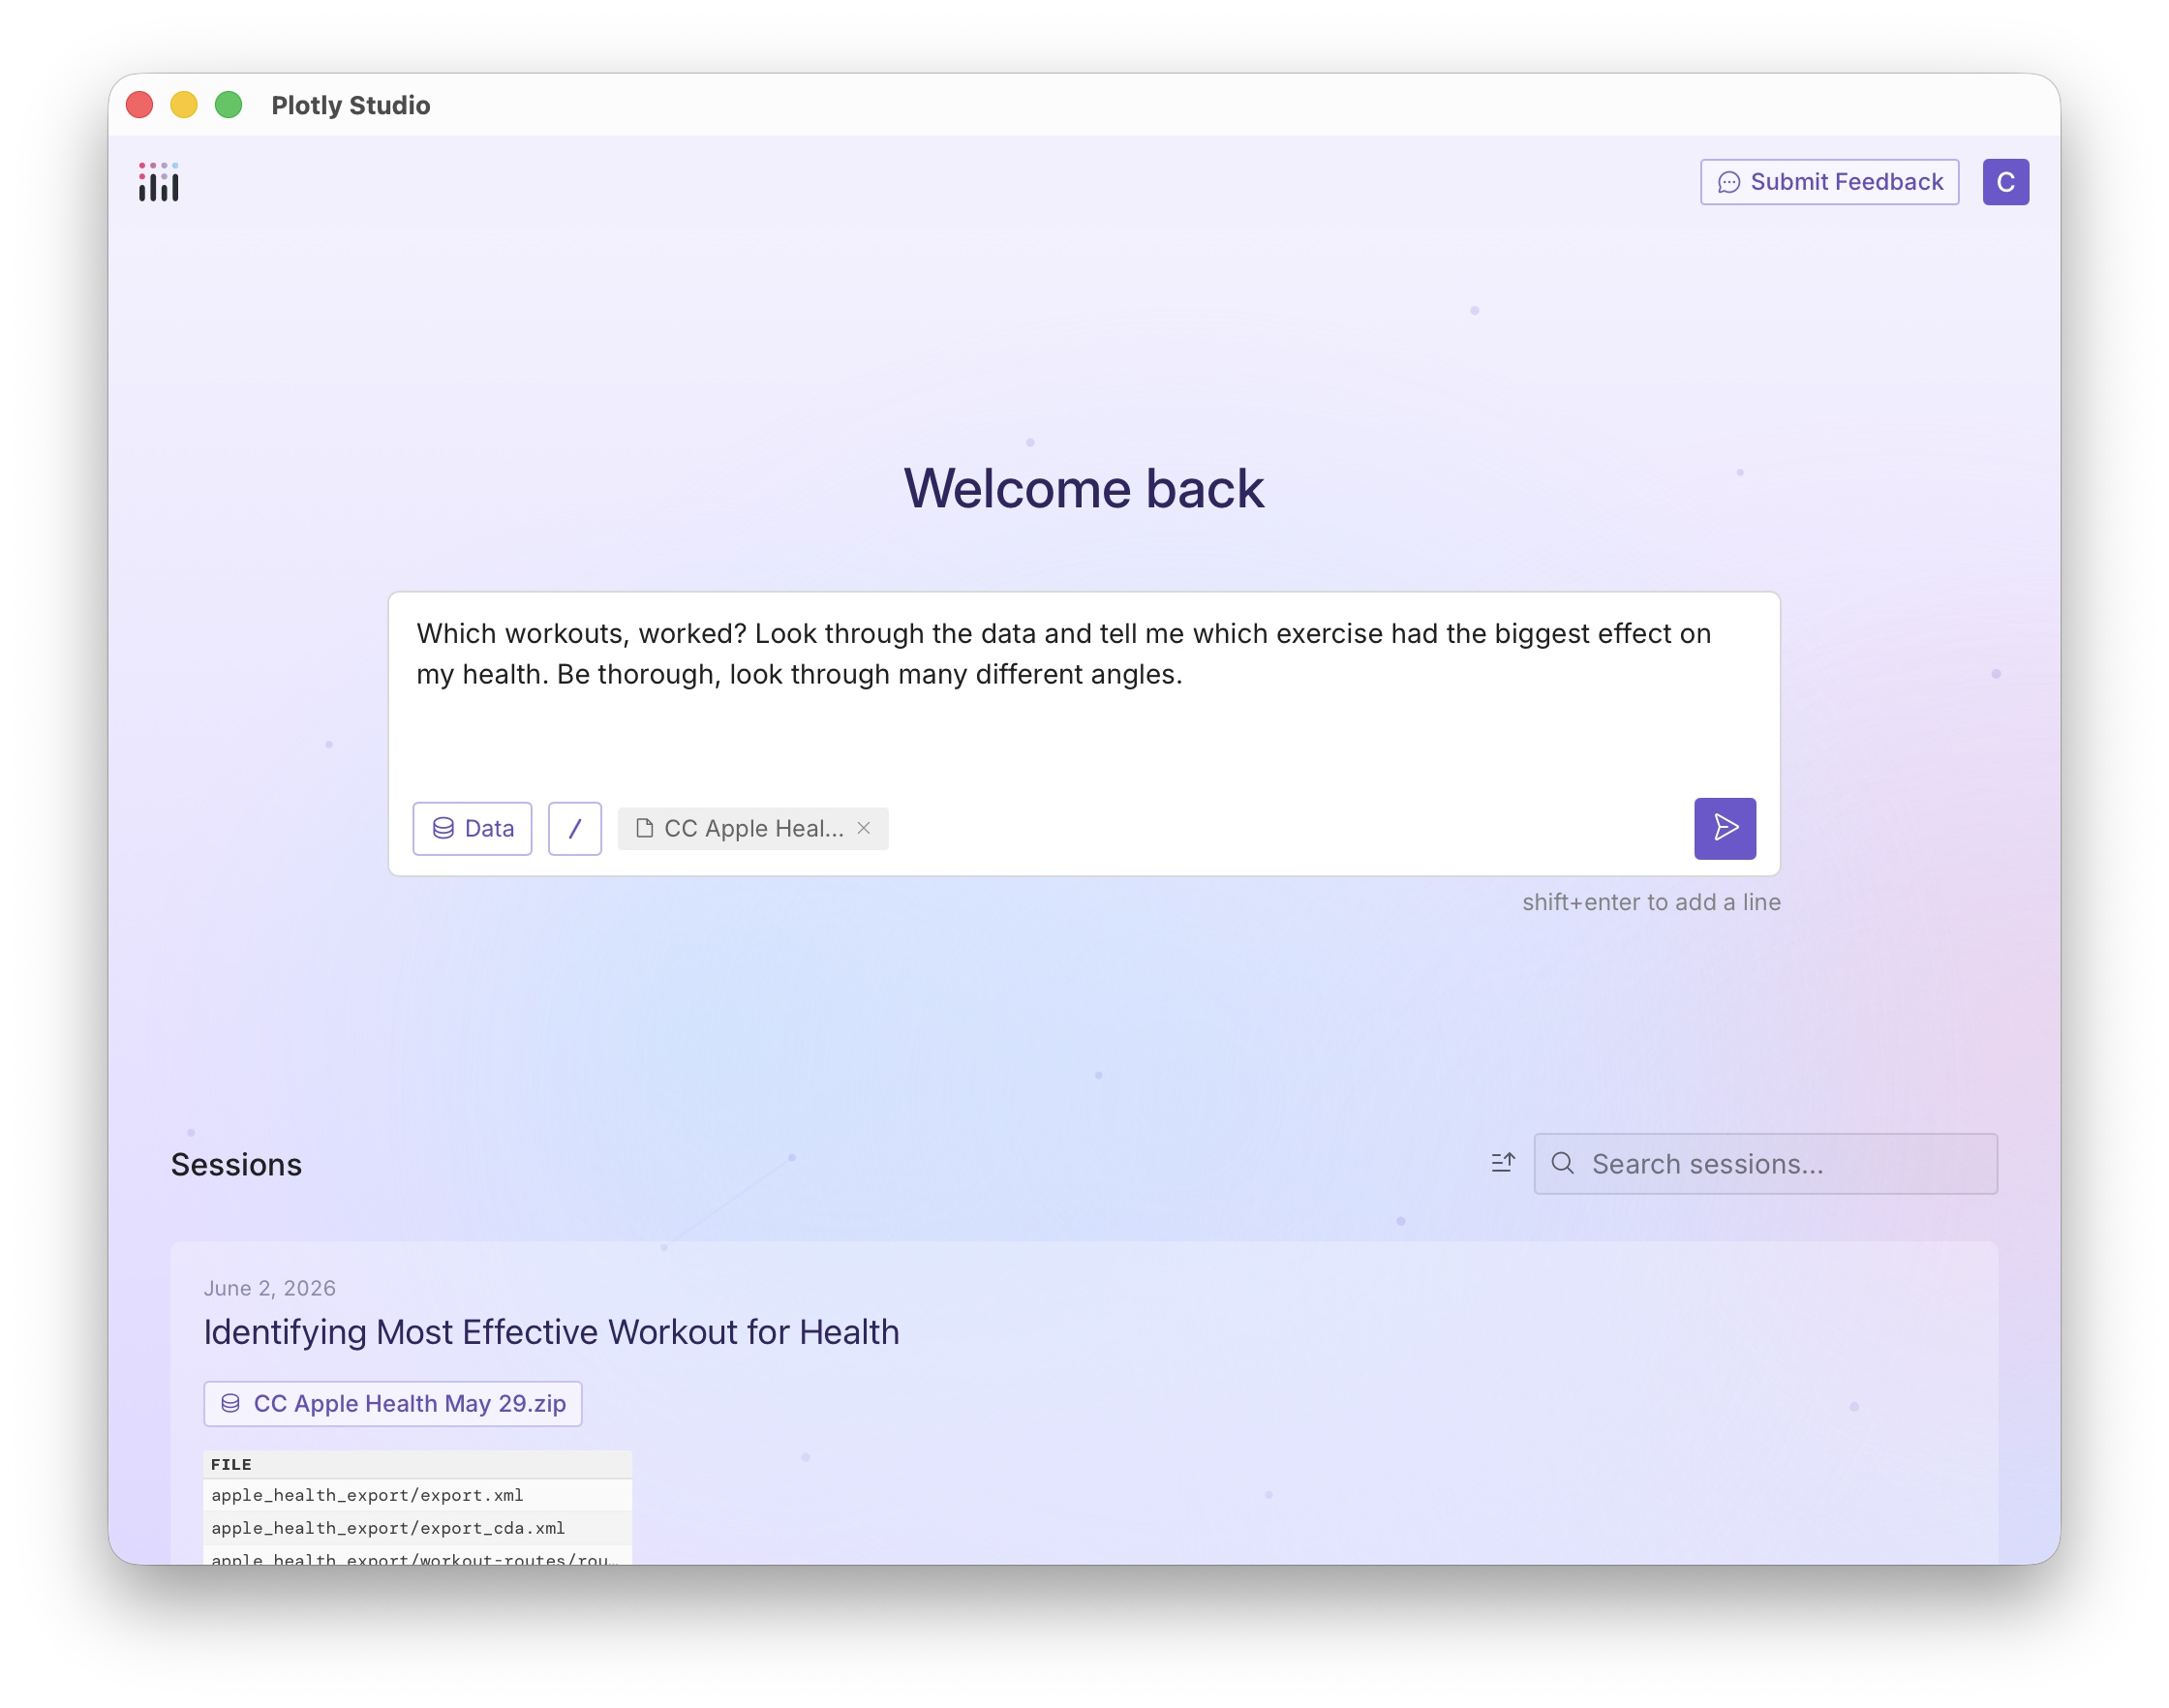Viewport: 2169px width, 1708px height.
Task: Click the June 2, 2026 session date
Action: [x=270, y=1288]
